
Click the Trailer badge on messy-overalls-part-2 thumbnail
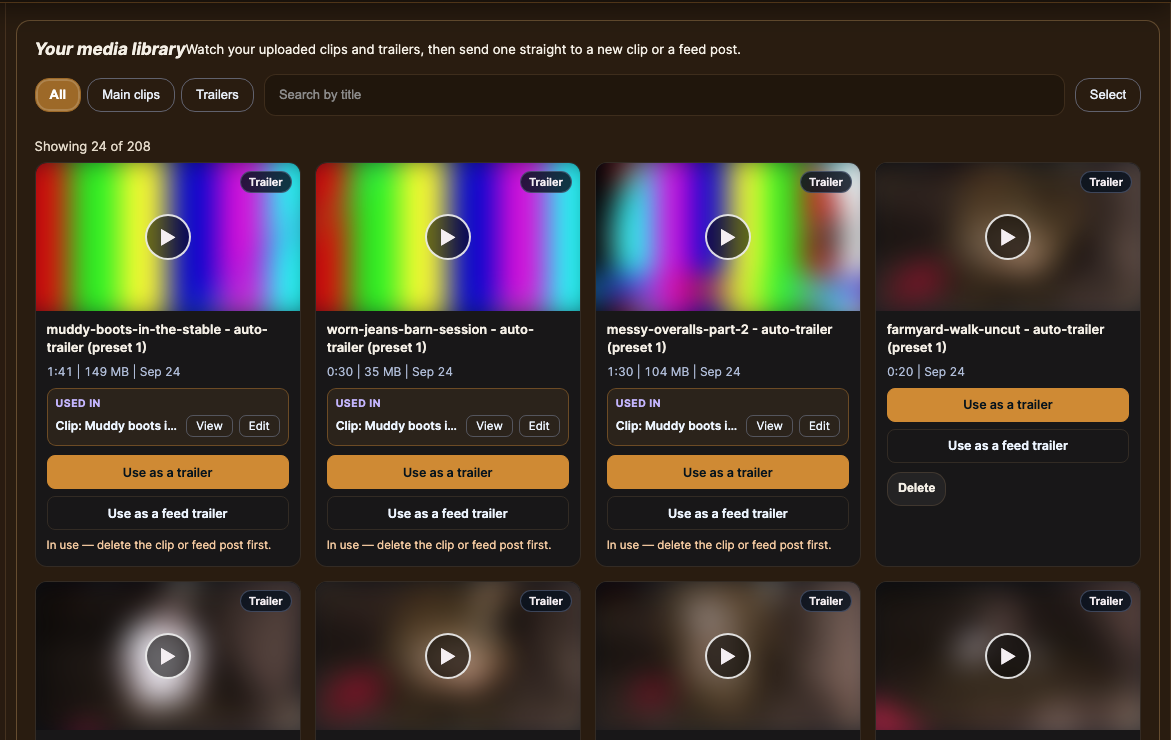(826, 182)
